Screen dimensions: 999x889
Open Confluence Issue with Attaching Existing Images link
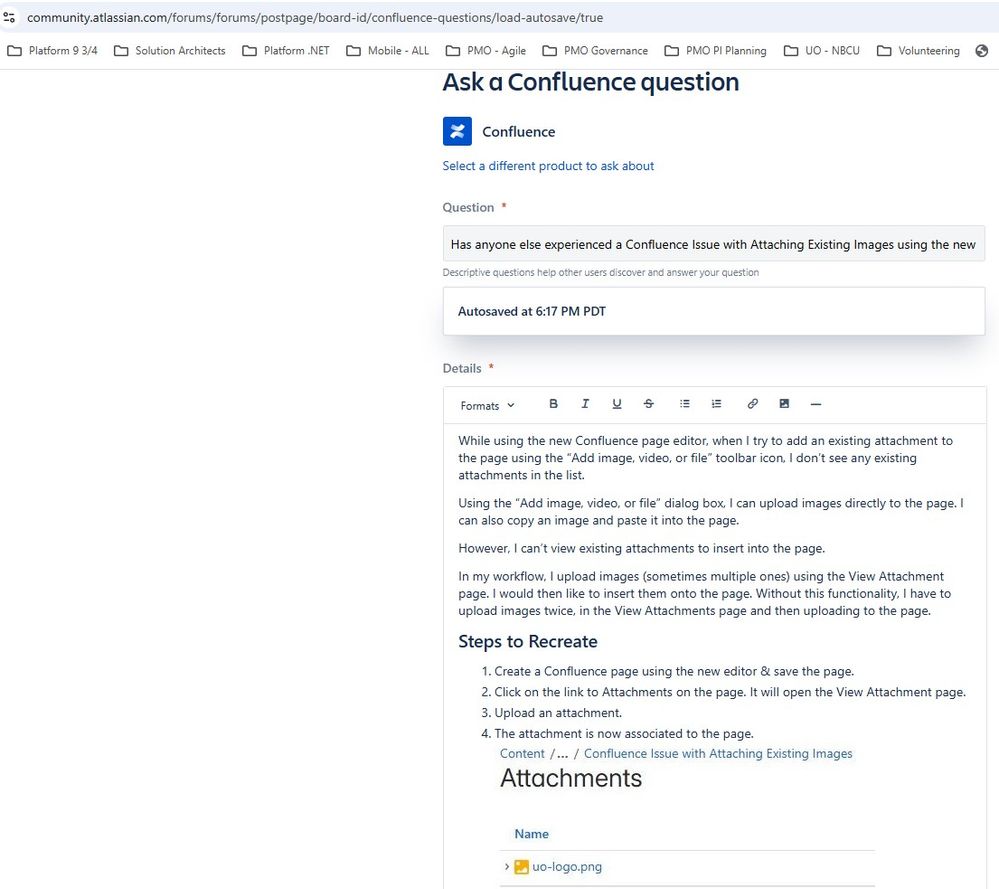tap(718, 753)
